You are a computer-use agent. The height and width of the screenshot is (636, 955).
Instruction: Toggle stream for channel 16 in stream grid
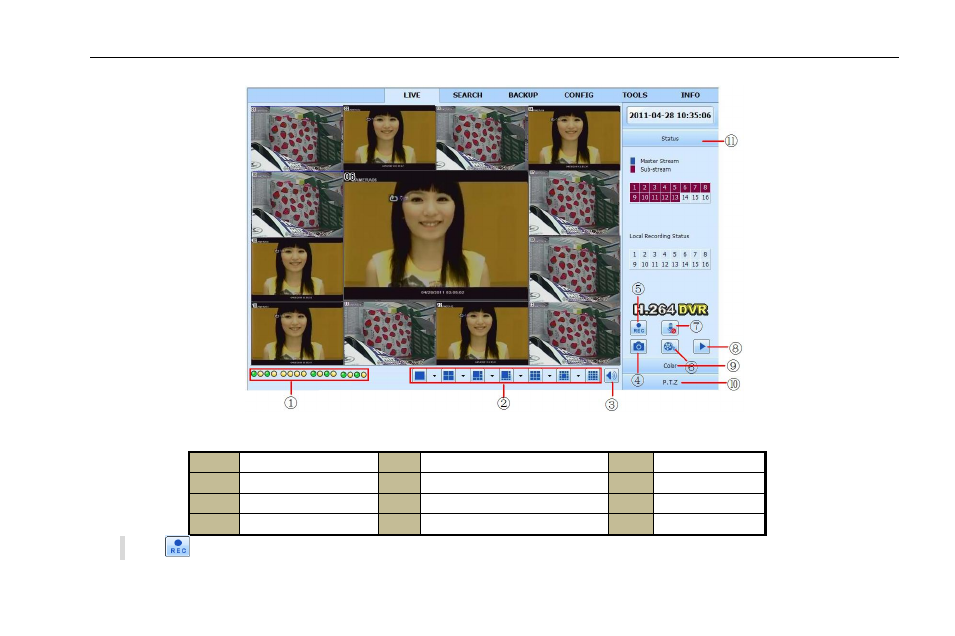tap(705, 197)
